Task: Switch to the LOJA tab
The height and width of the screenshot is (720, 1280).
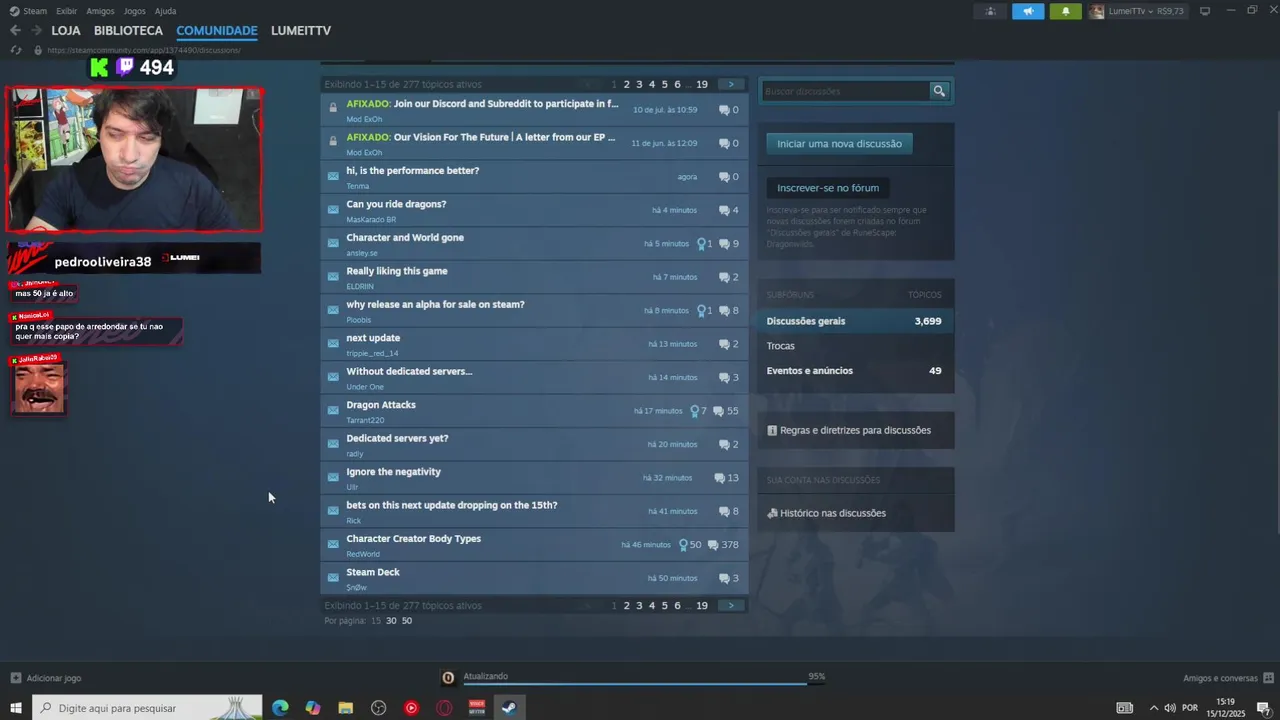Action: click(66, 31)
